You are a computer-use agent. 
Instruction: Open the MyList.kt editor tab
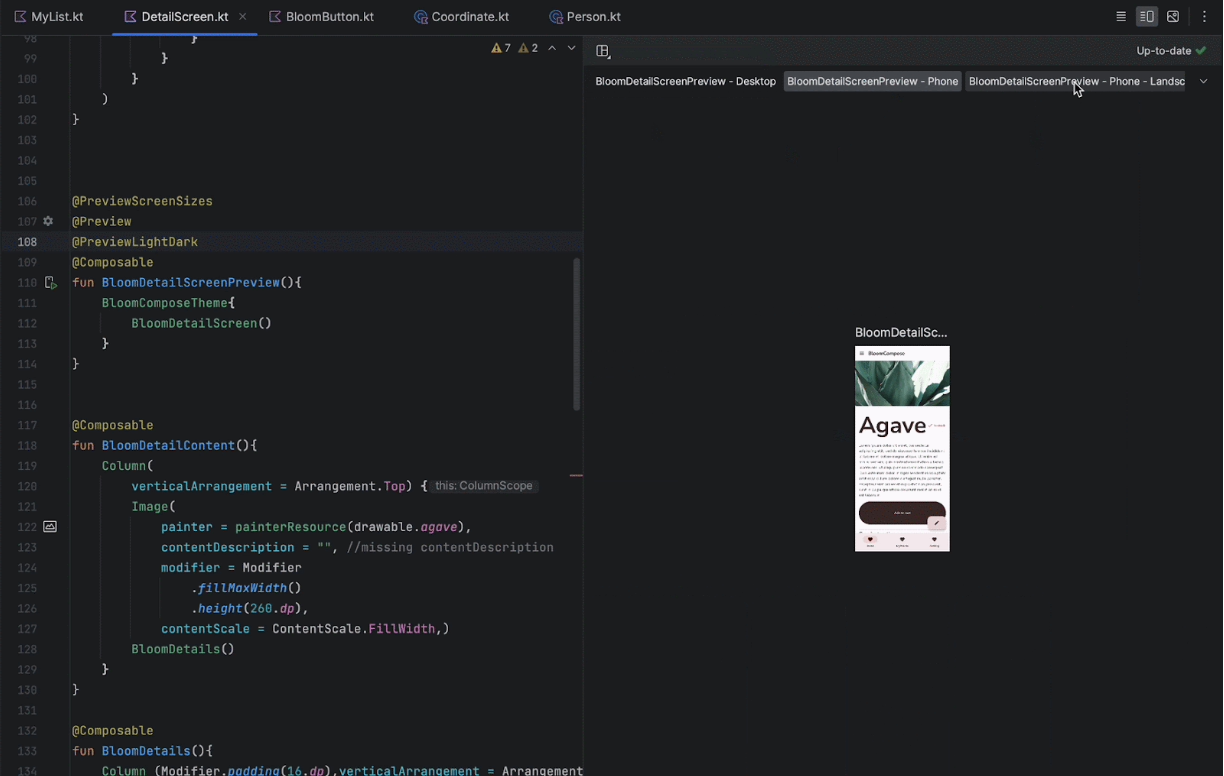[48, 17]
